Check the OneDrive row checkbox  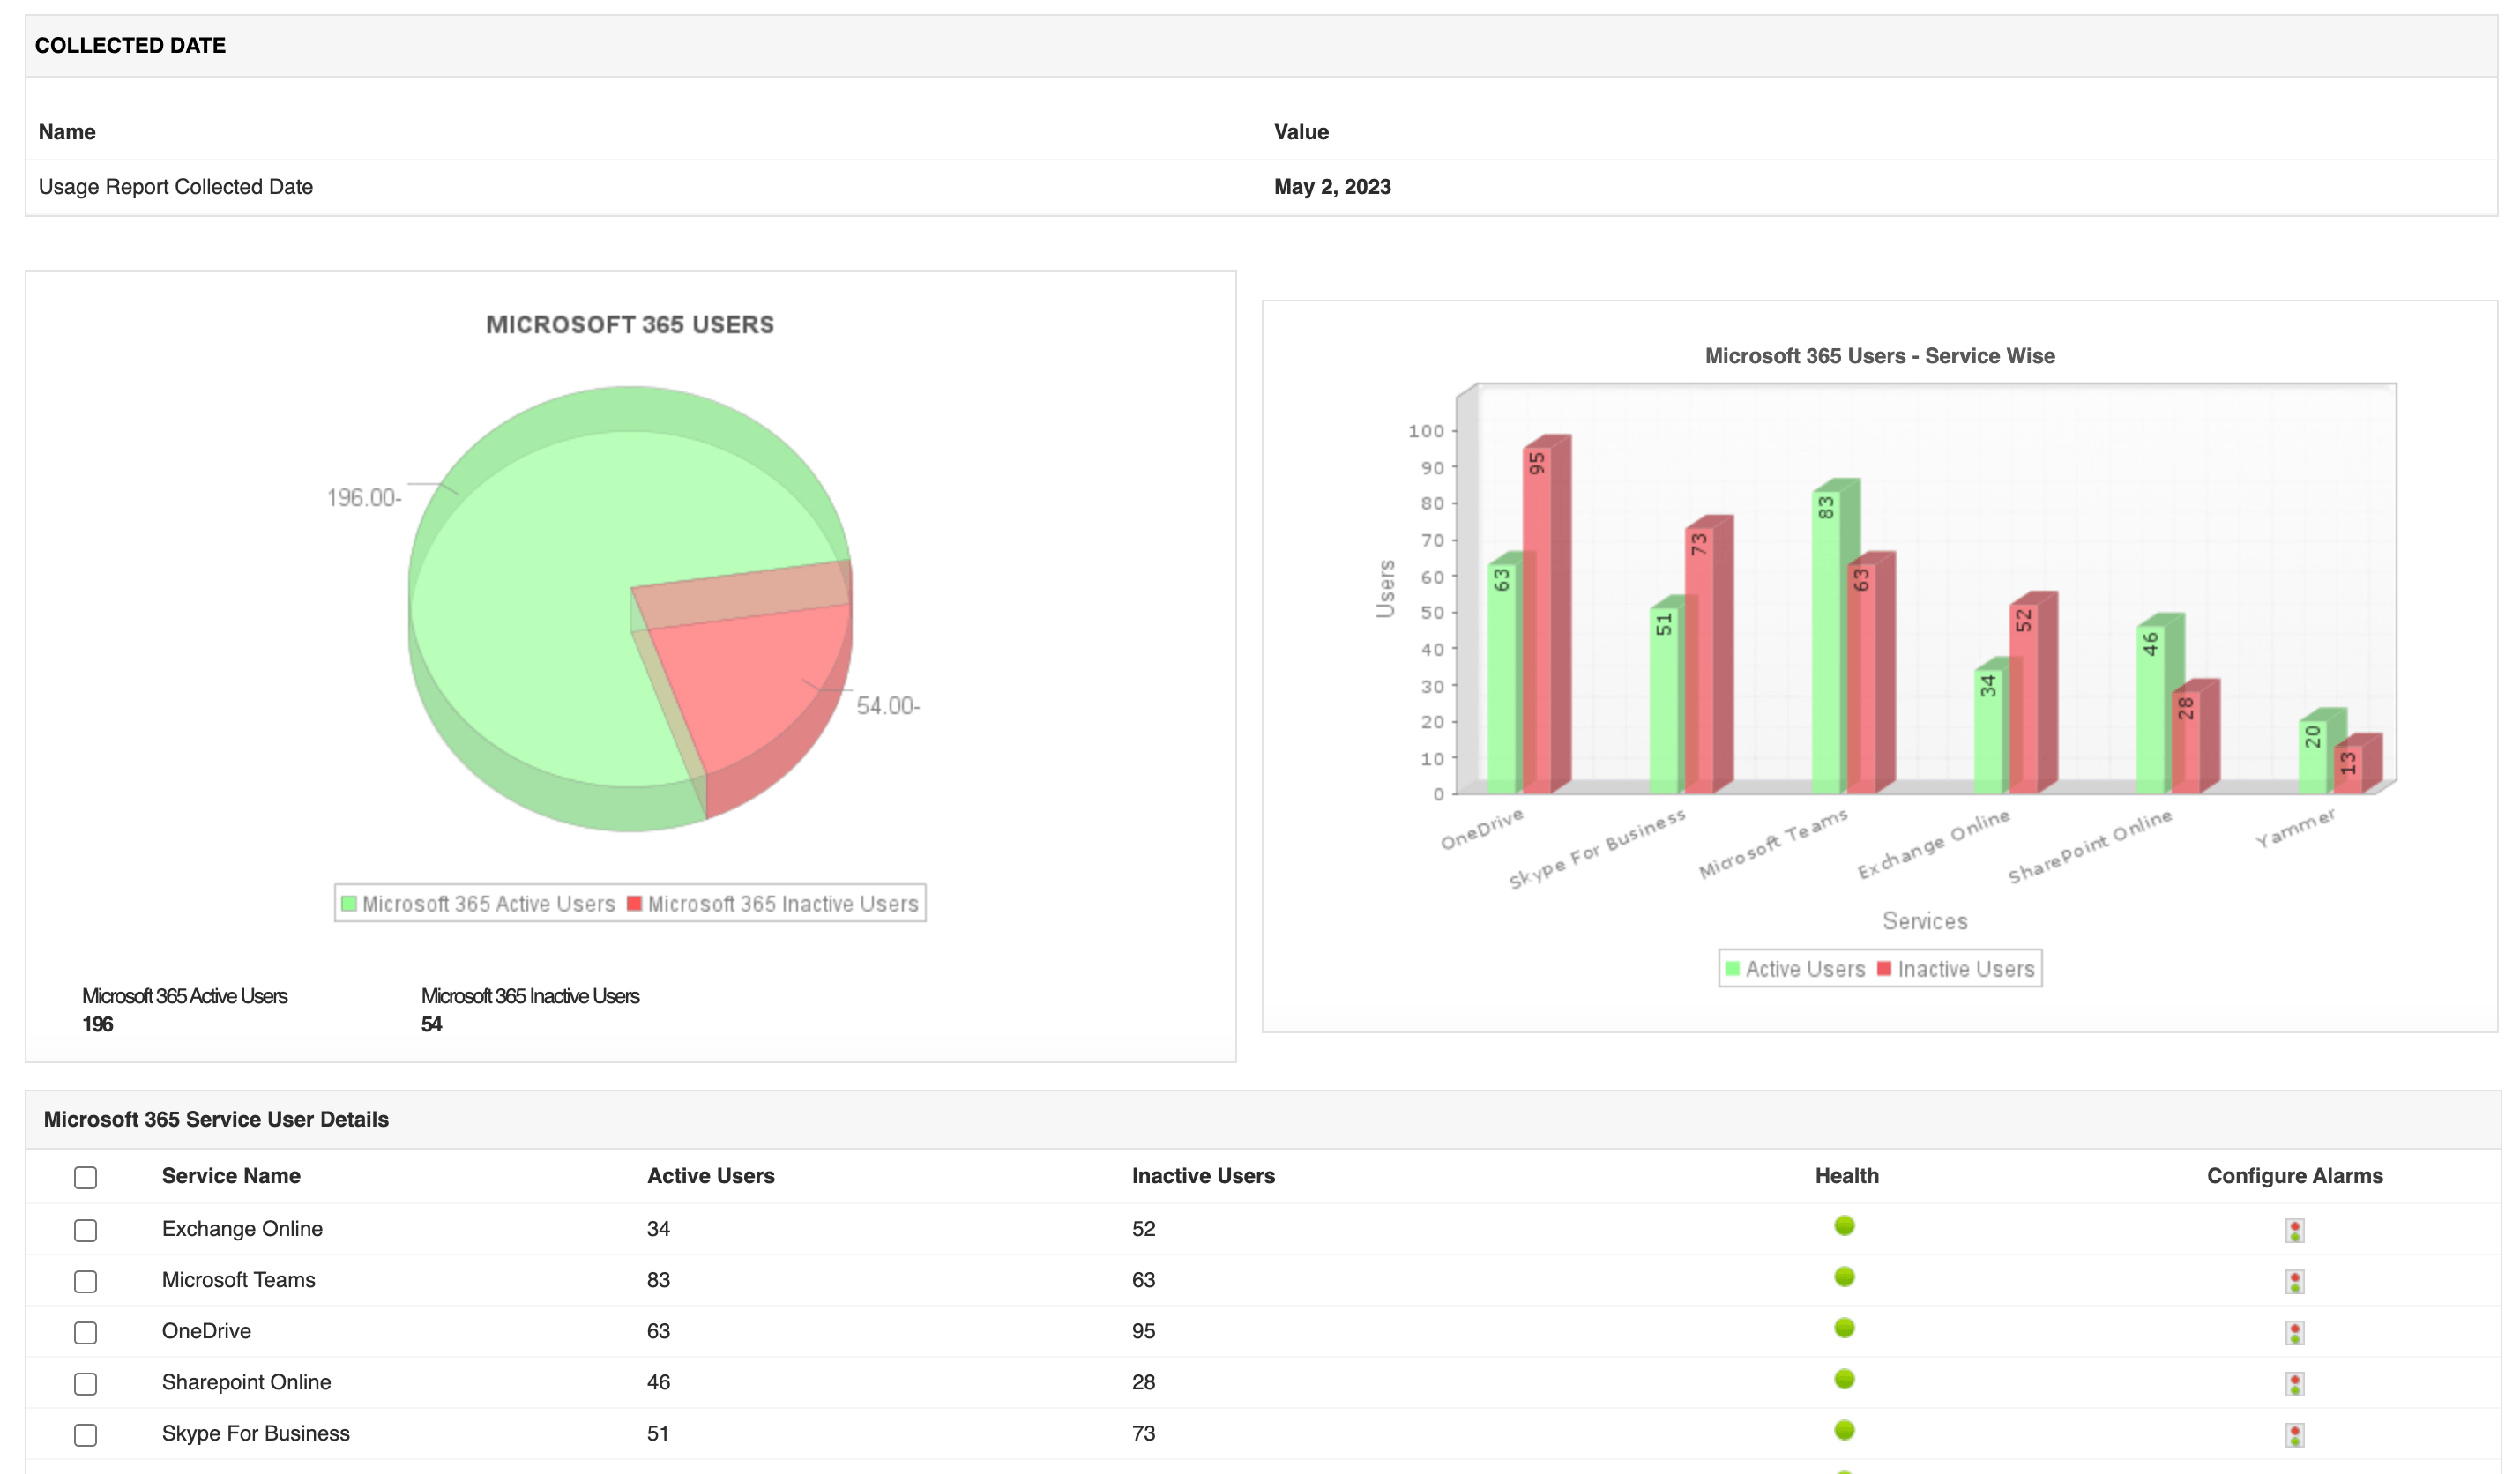86,1332
